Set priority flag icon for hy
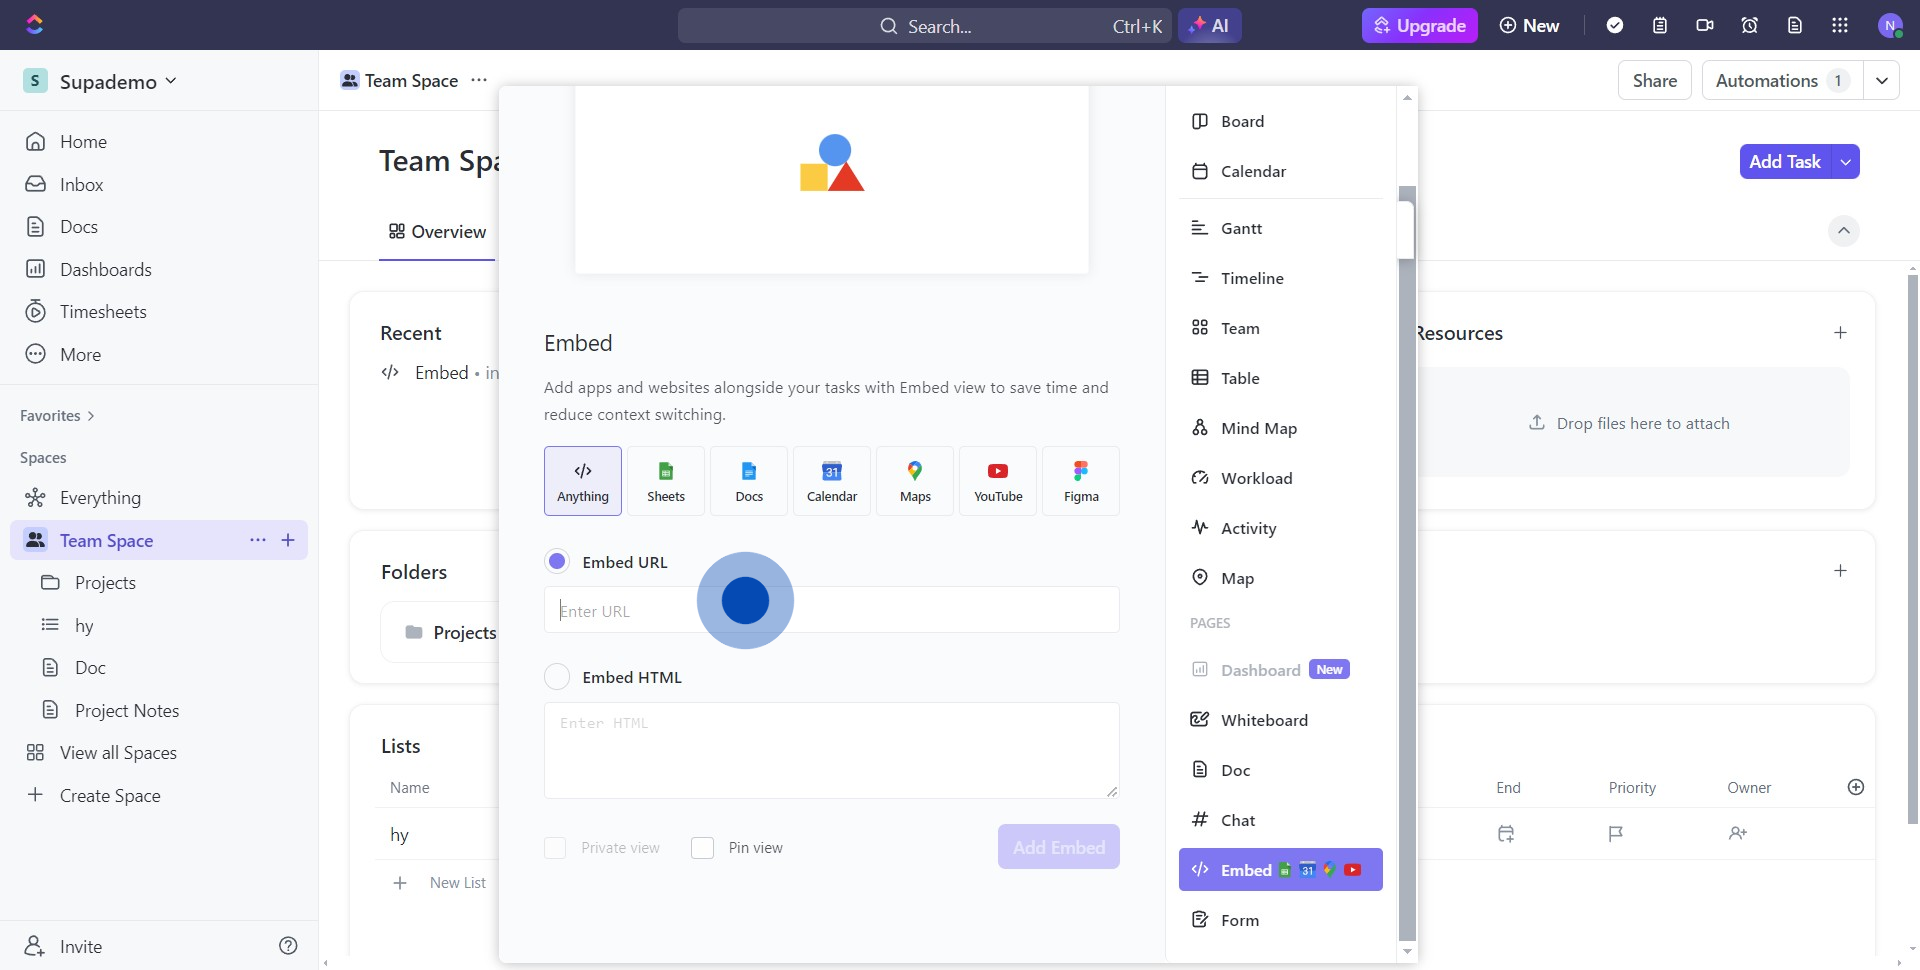This screenshot has height=970, width=1920. [1616, 833]
